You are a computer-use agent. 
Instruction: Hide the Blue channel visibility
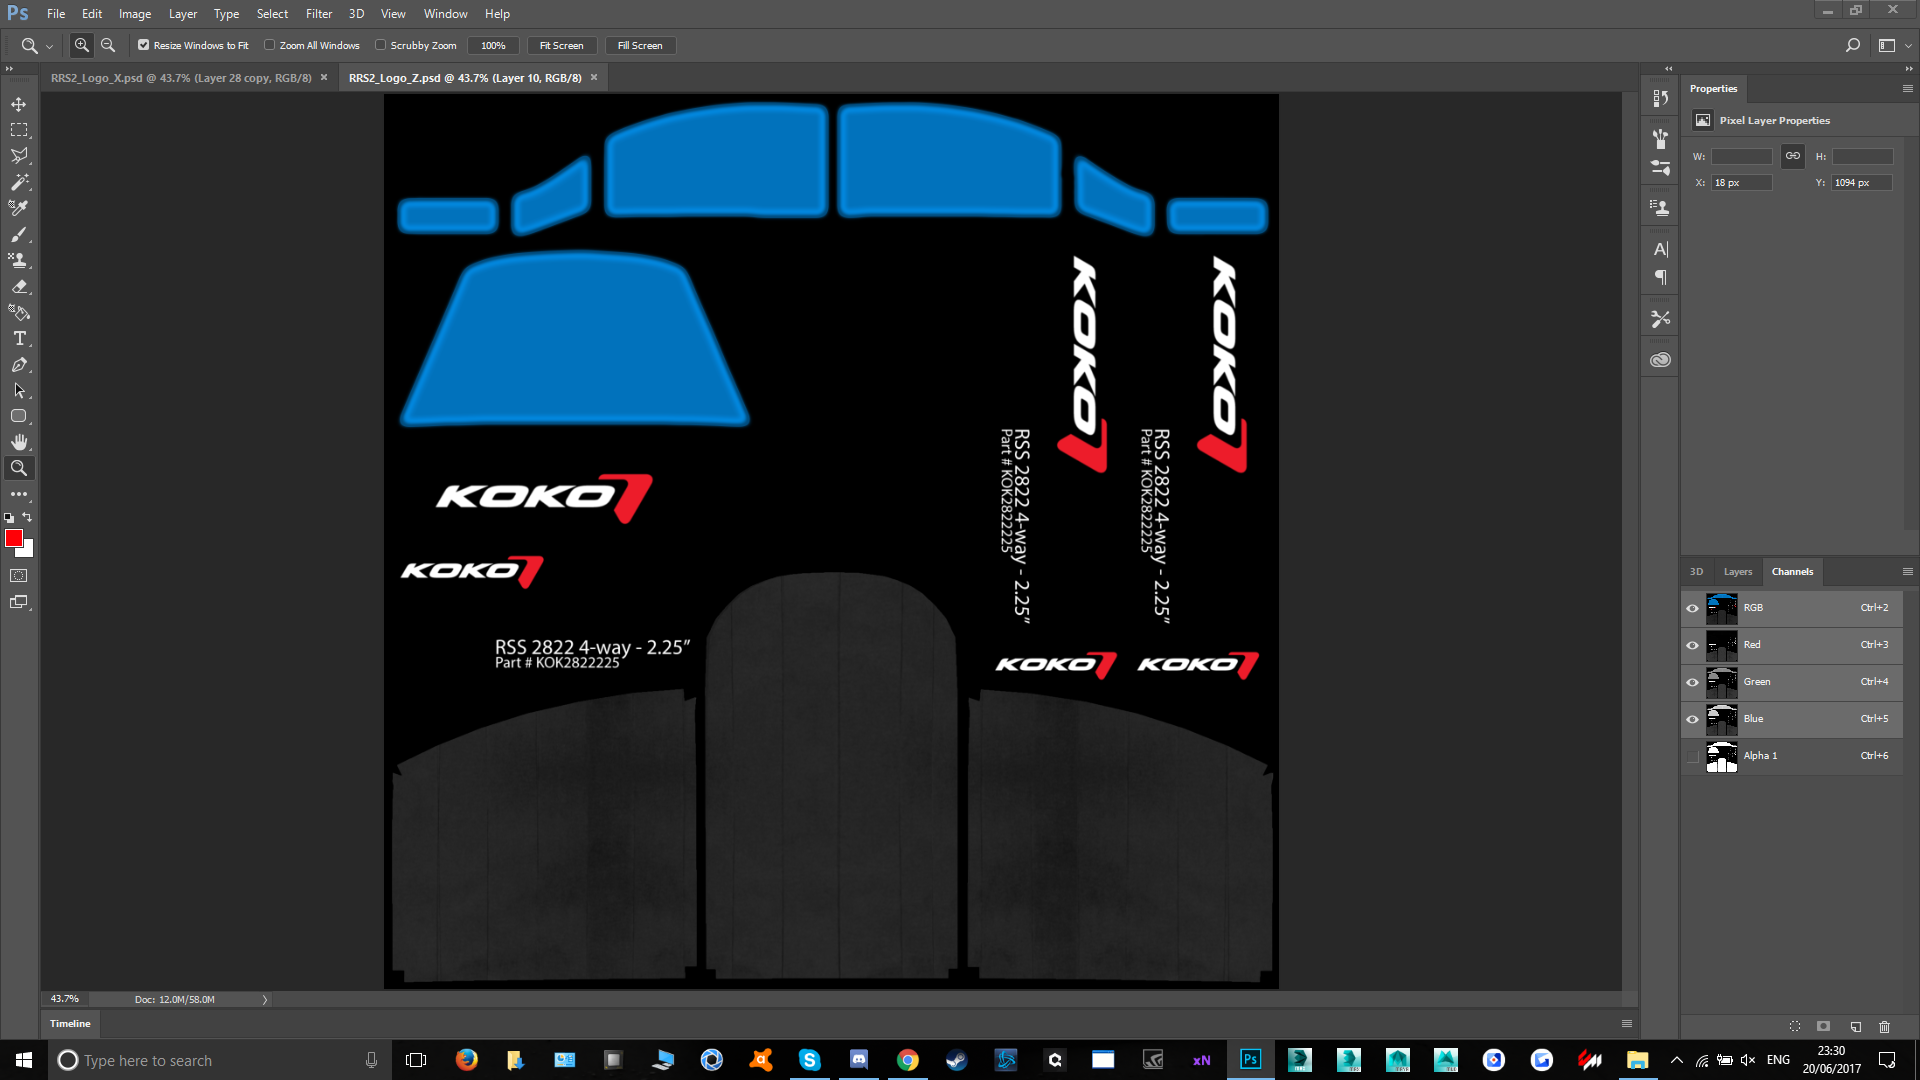[1692, 719]
